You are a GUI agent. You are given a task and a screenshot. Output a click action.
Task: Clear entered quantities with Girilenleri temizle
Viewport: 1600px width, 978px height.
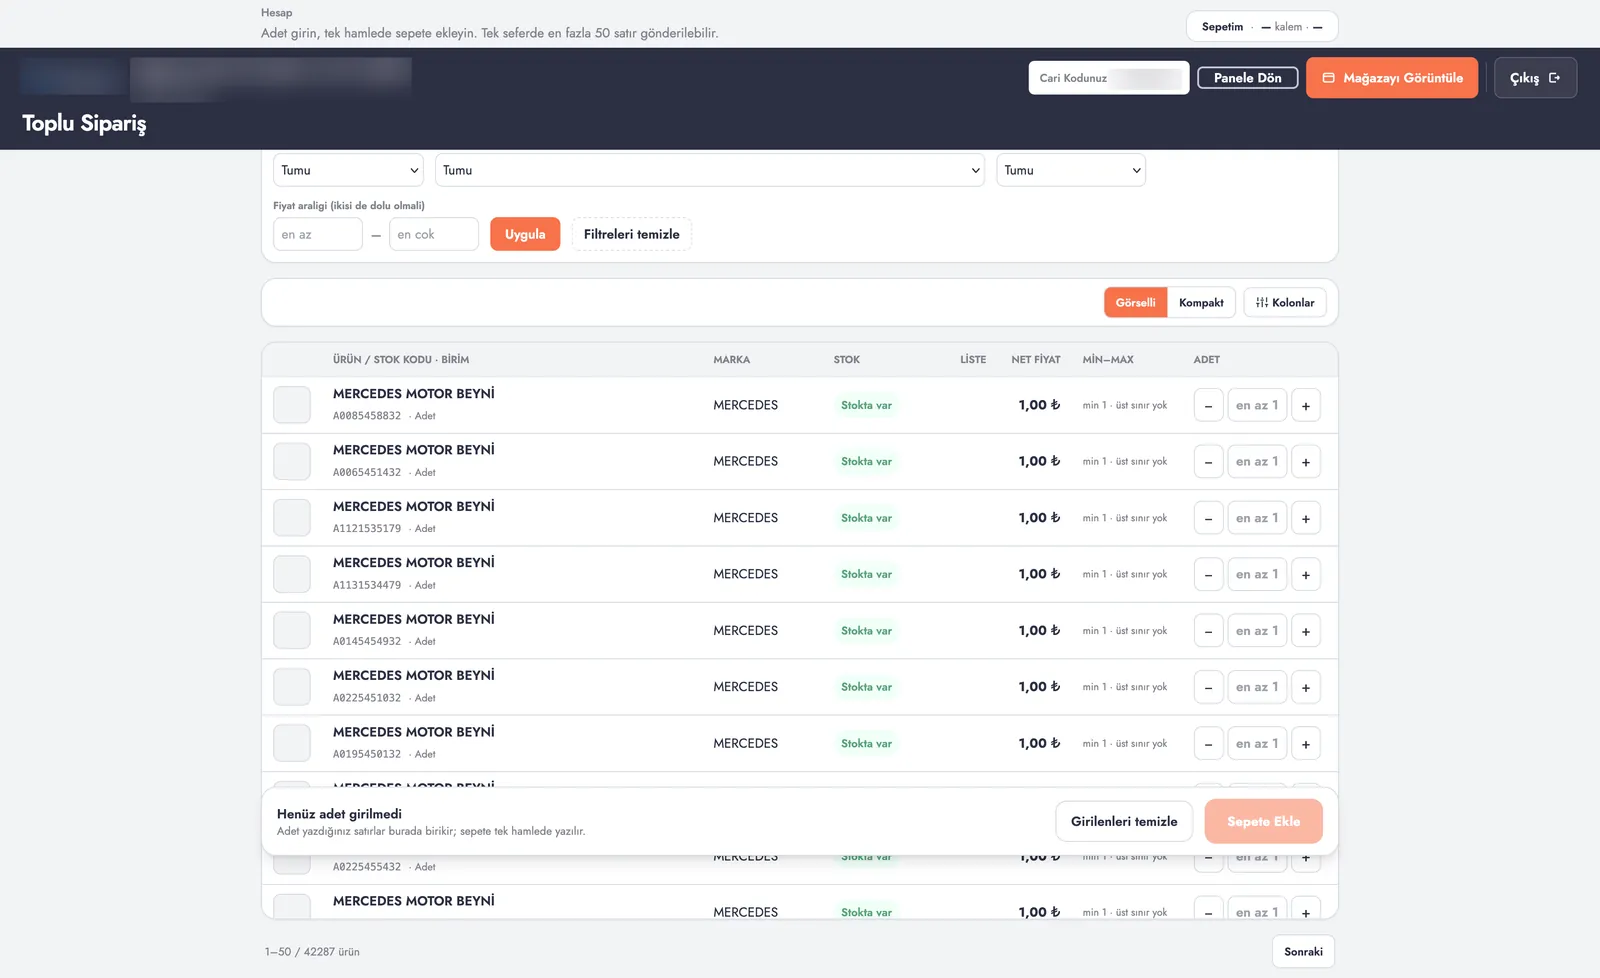tap(1124, 821)
